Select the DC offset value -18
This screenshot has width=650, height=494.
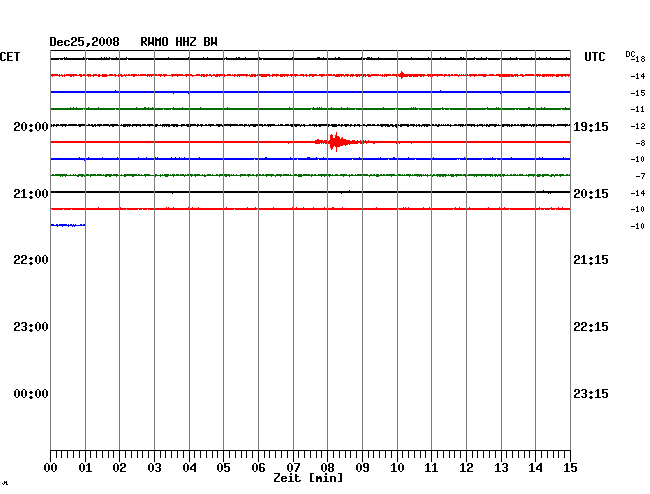pos(639,59)
